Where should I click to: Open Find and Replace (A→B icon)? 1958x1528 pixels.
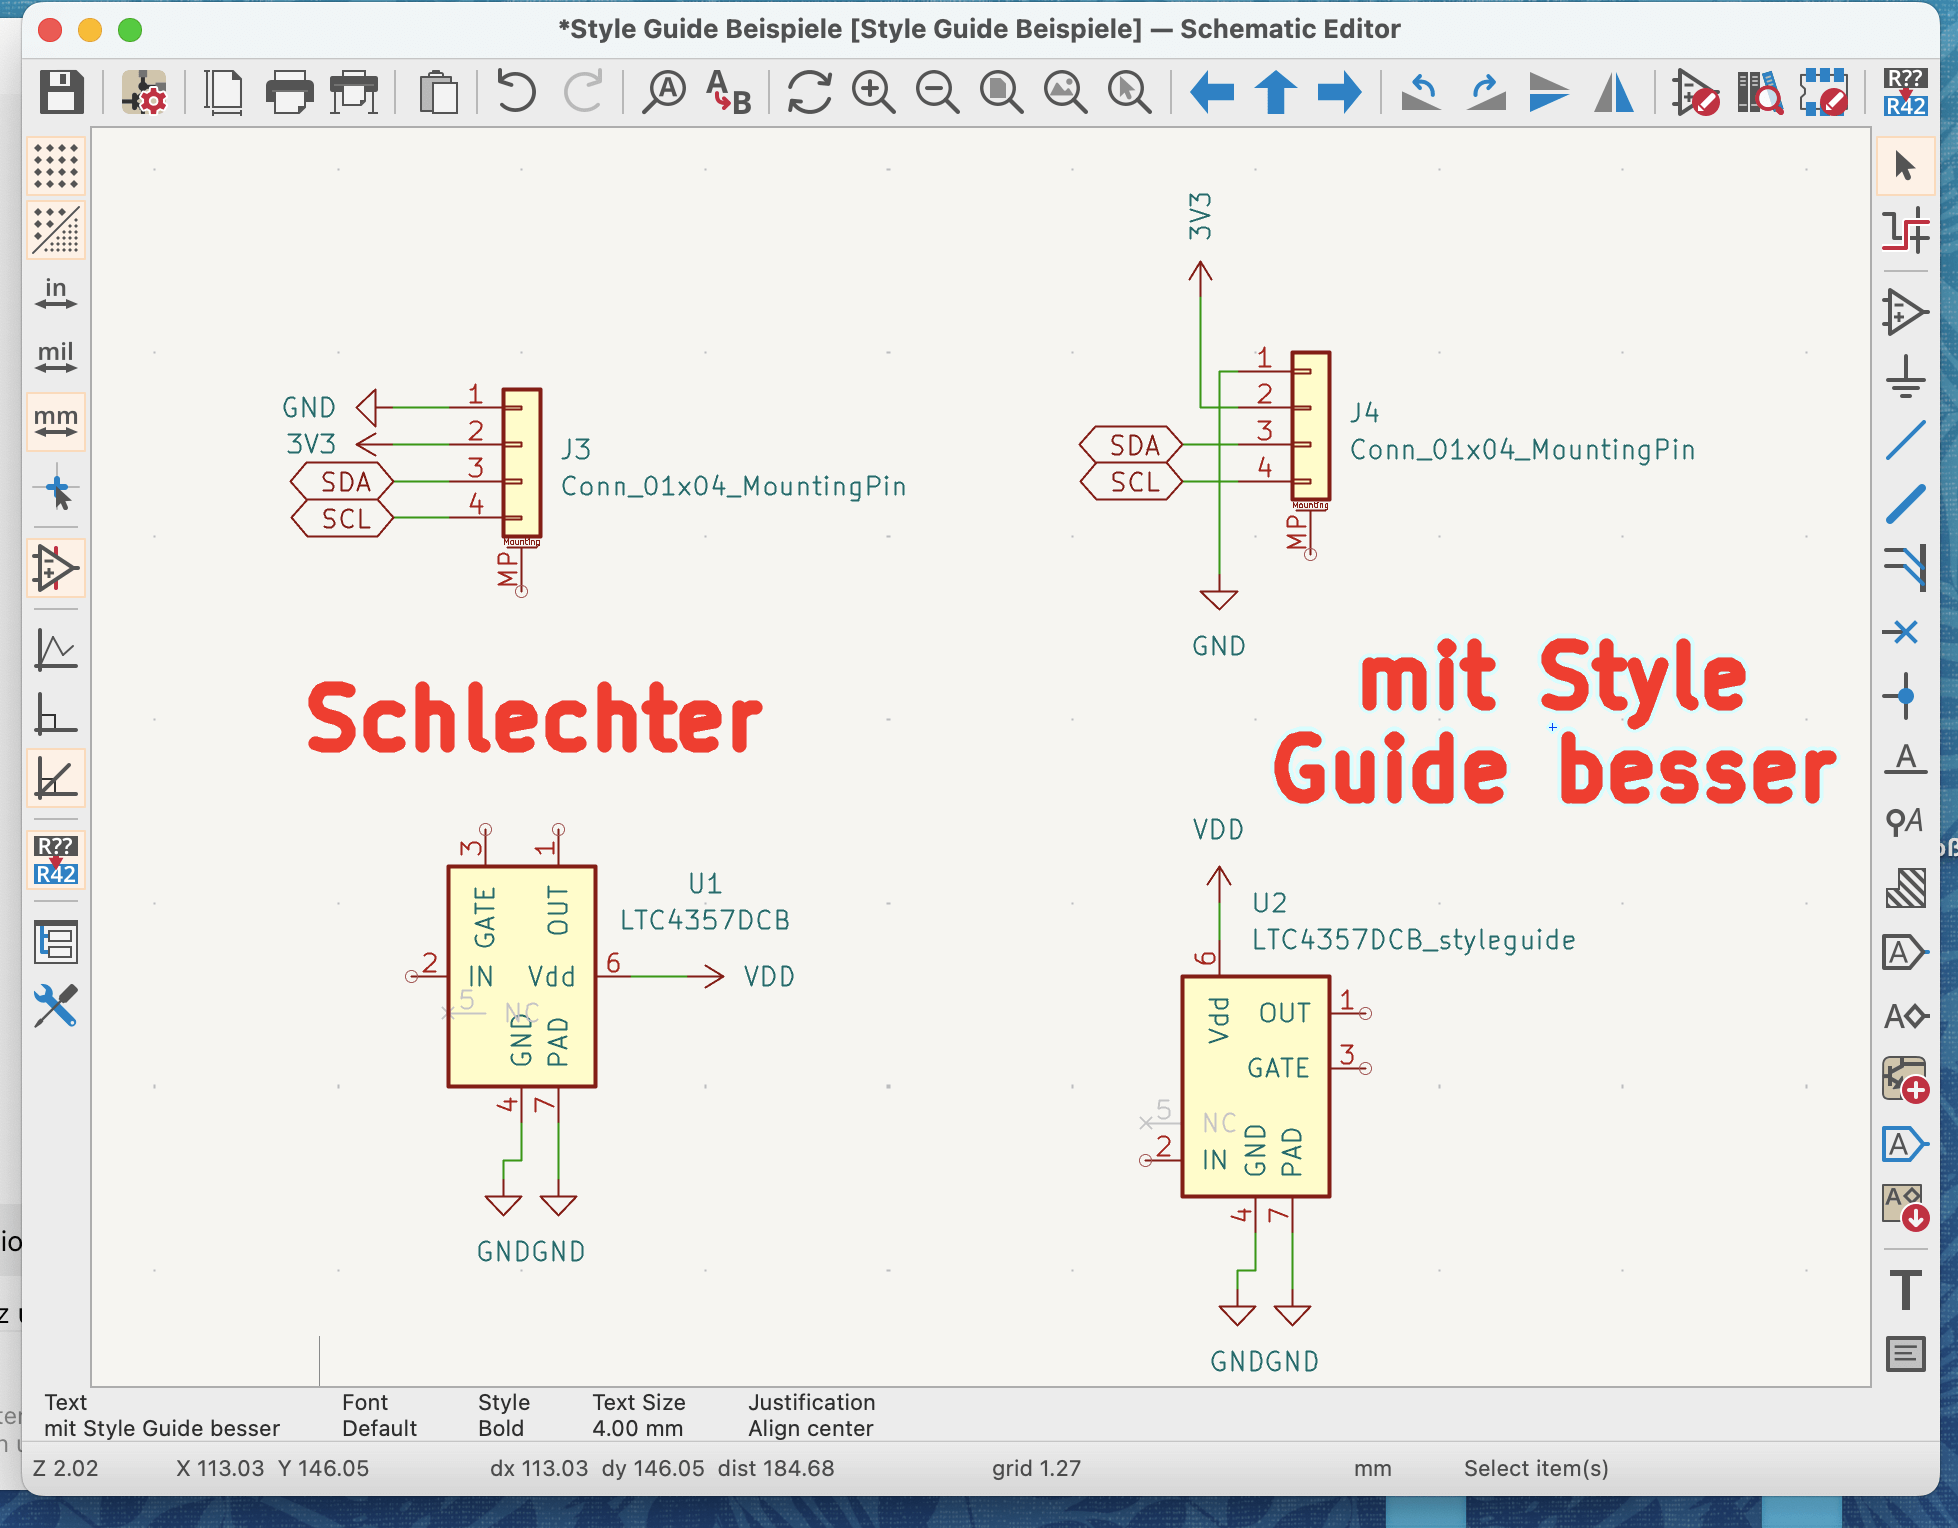tap(728, 92)
